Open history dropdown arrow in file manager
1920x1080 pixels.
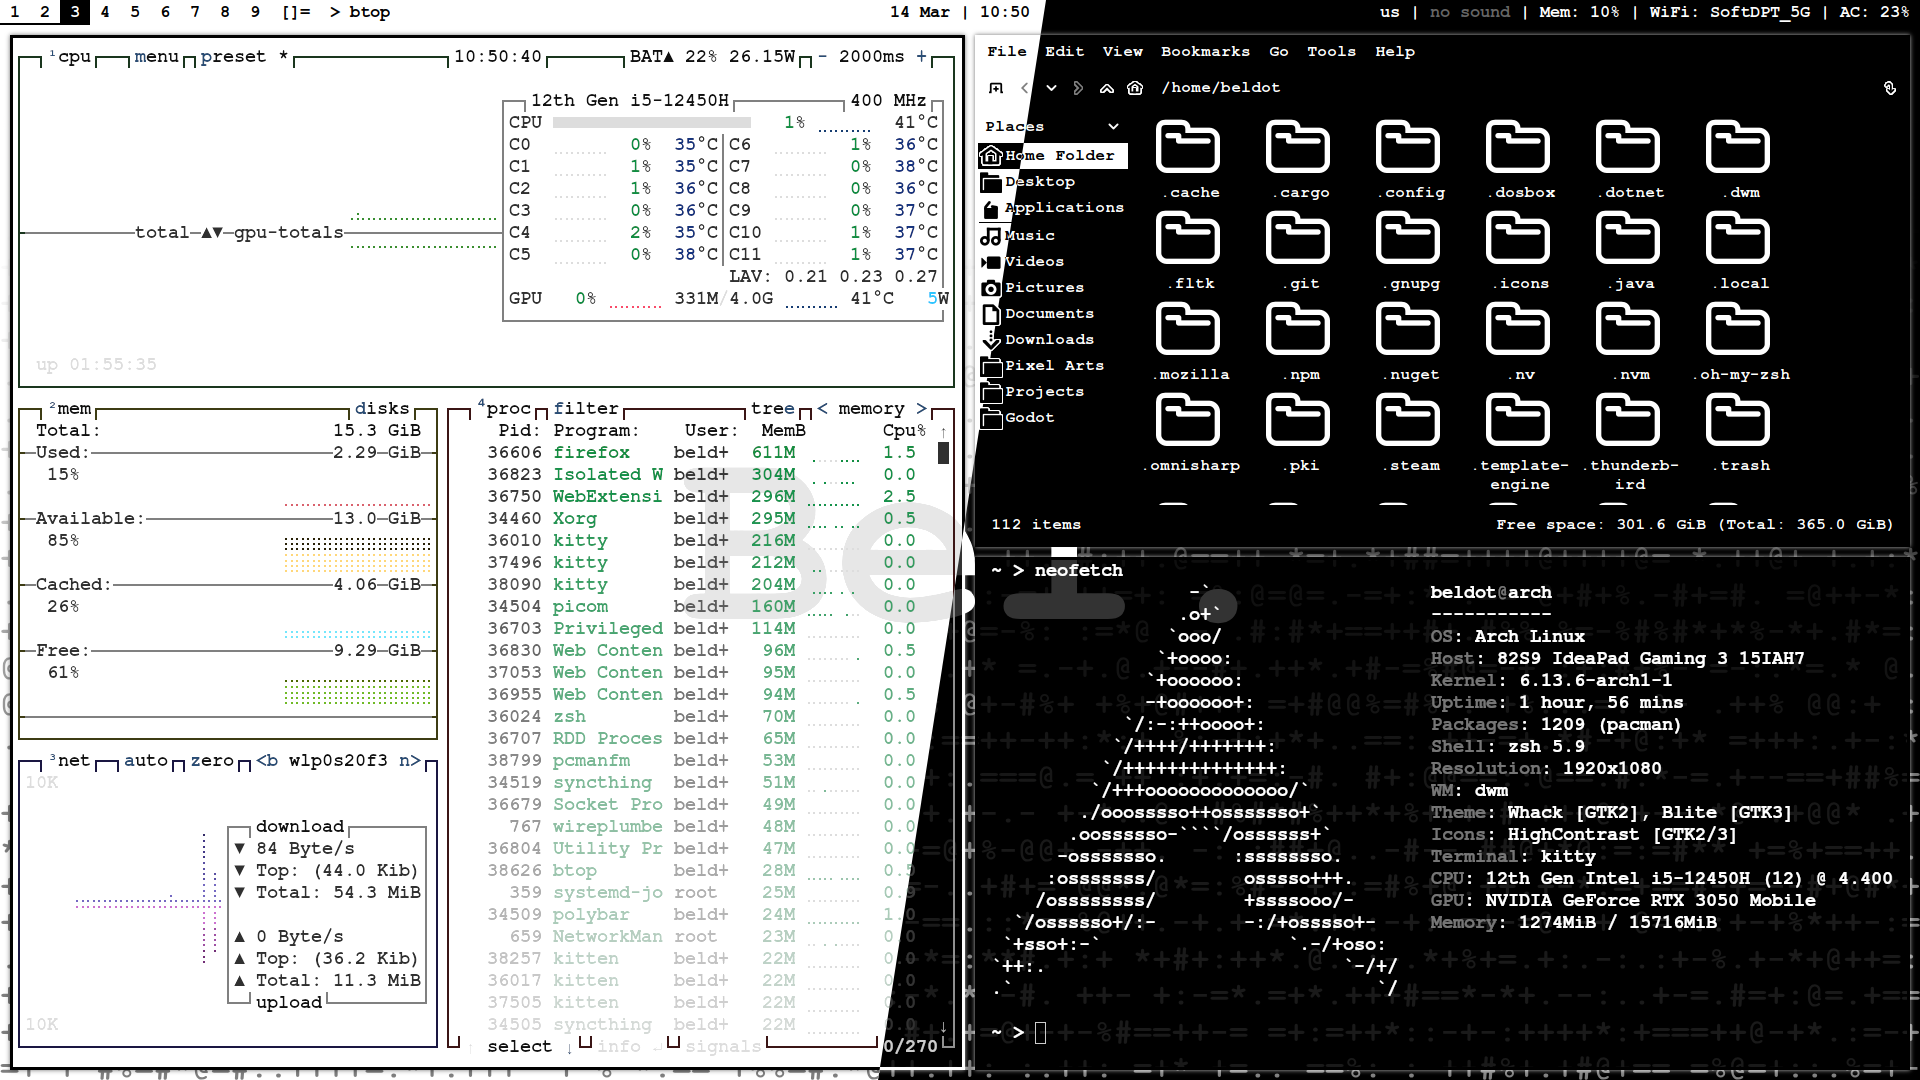click(x=1051, y=88)
